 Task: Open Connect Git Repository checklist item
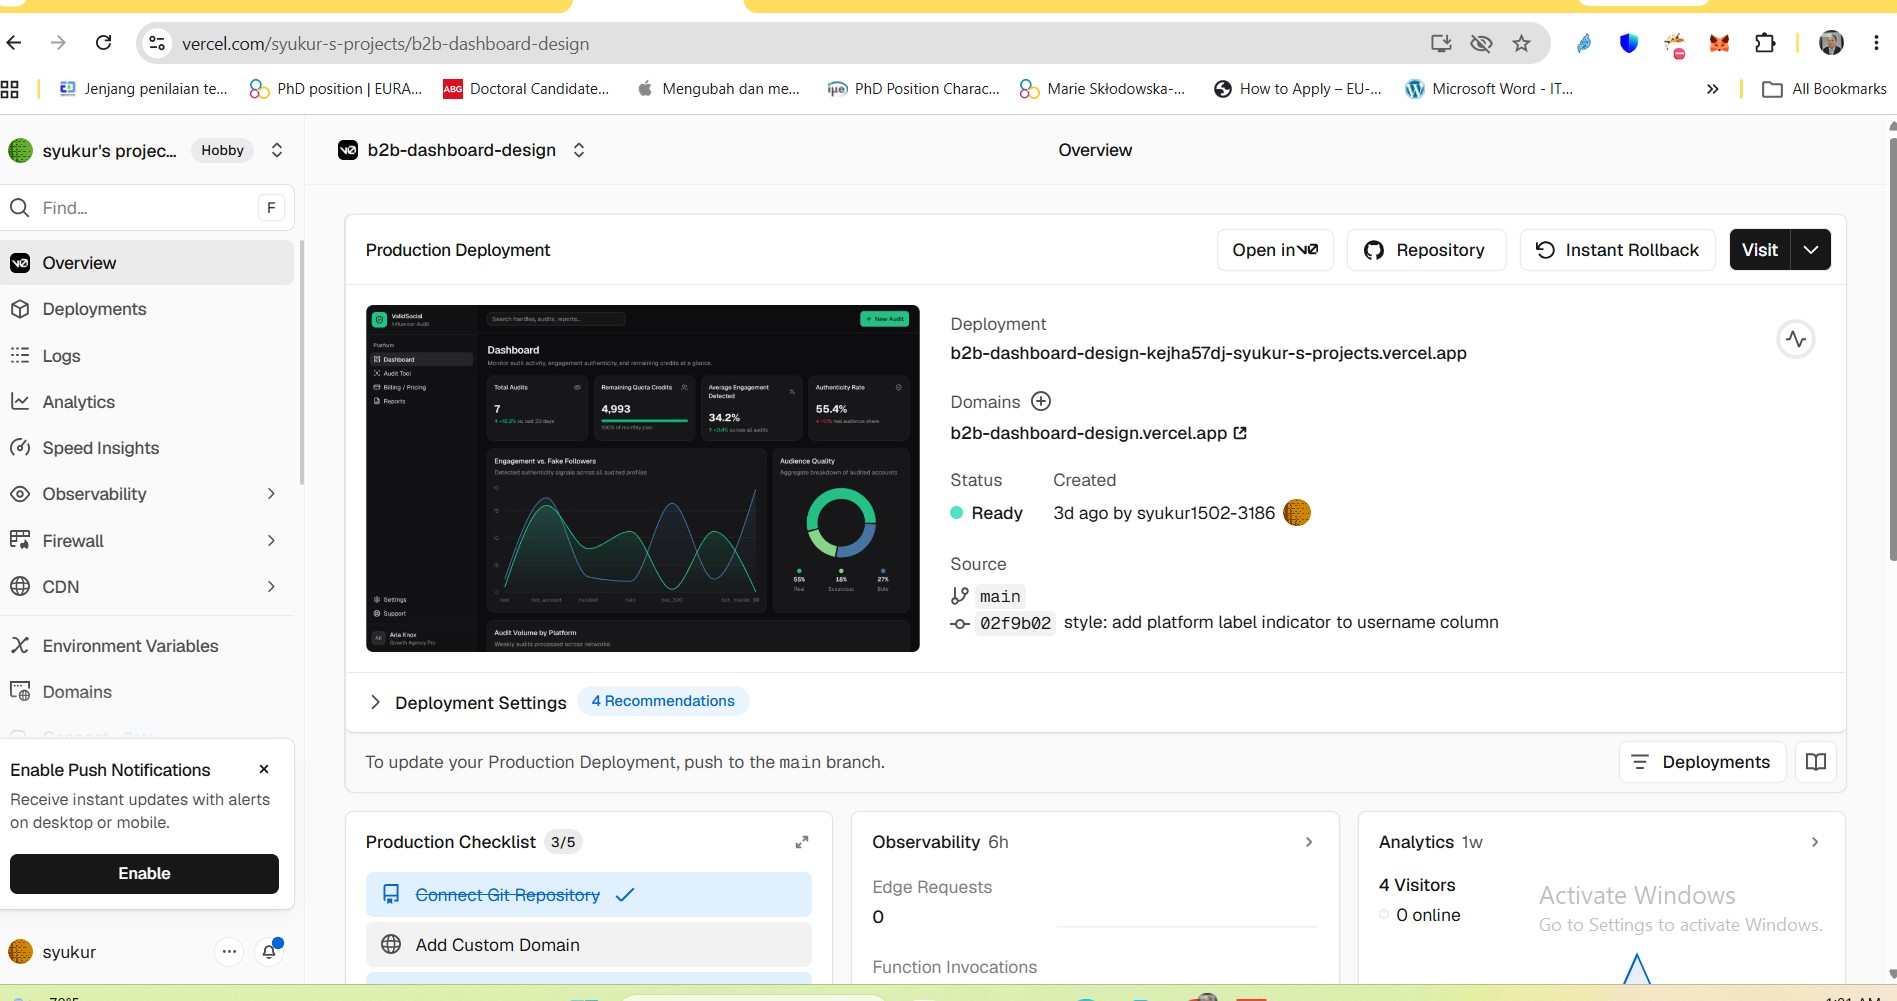point(588,895)
